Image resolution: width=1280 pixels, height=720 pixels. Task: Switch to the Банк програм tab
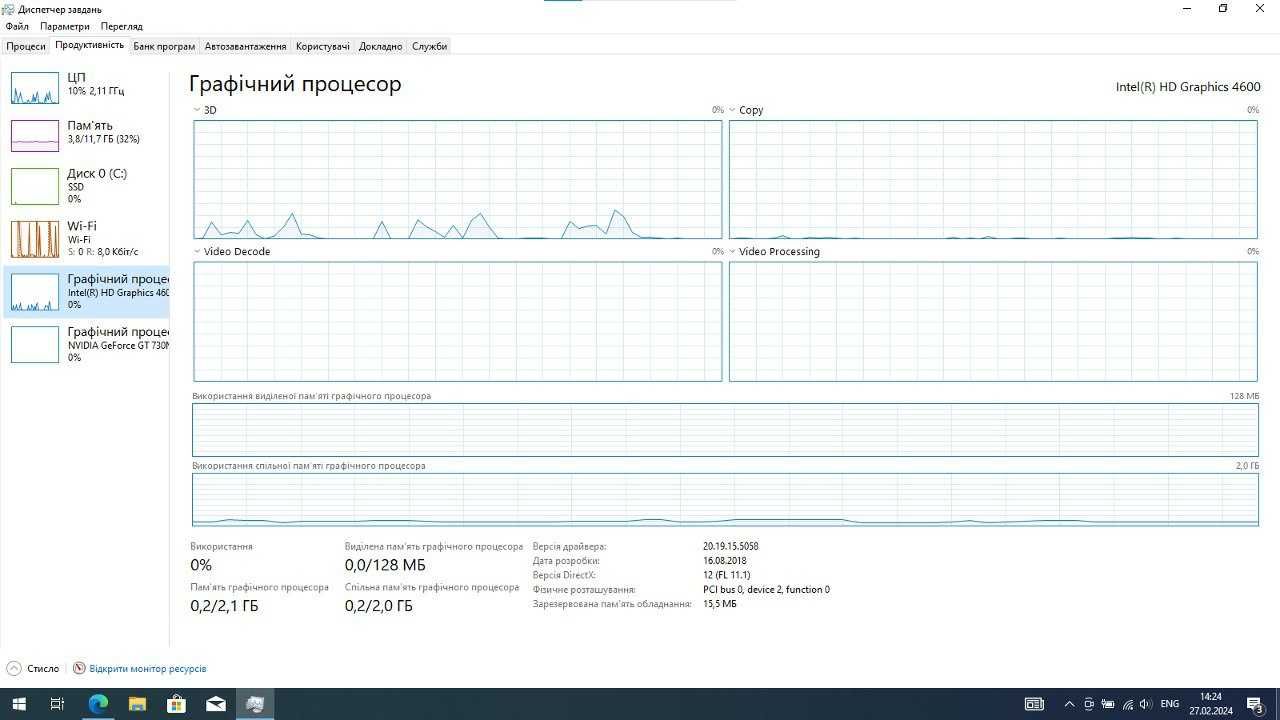pos(164,46)
